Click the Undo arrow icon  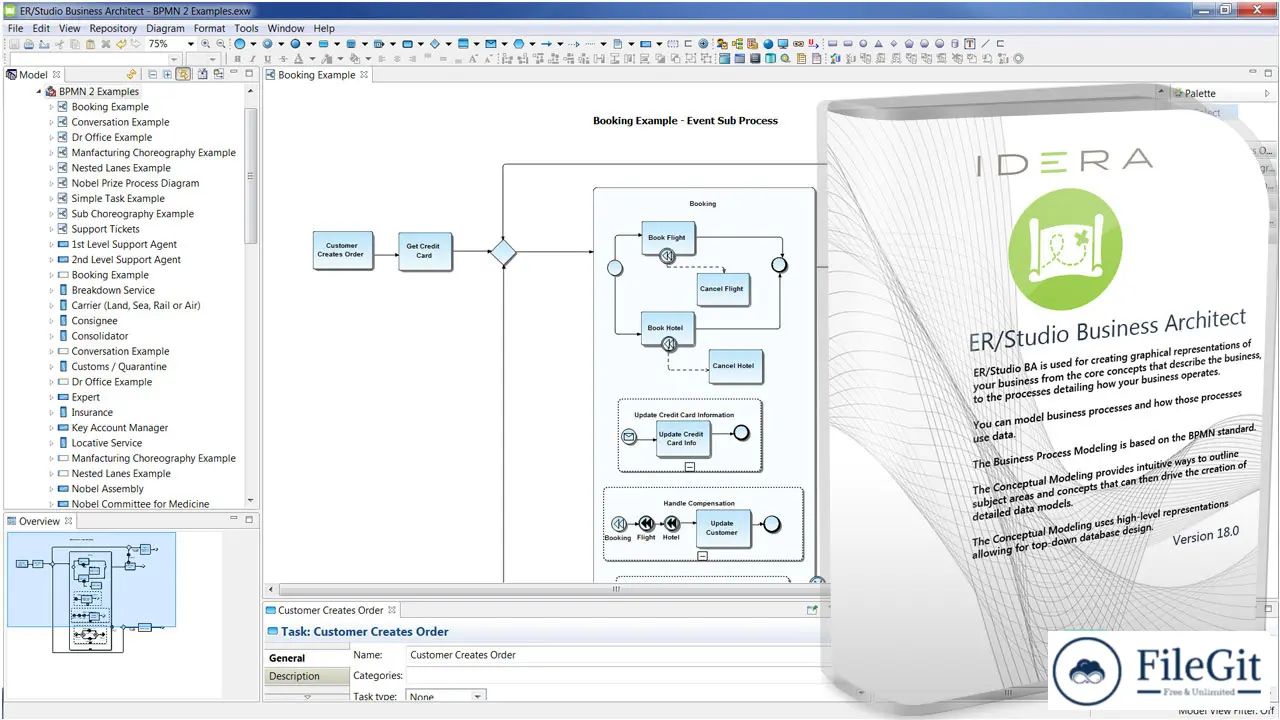tap(121, 44)
